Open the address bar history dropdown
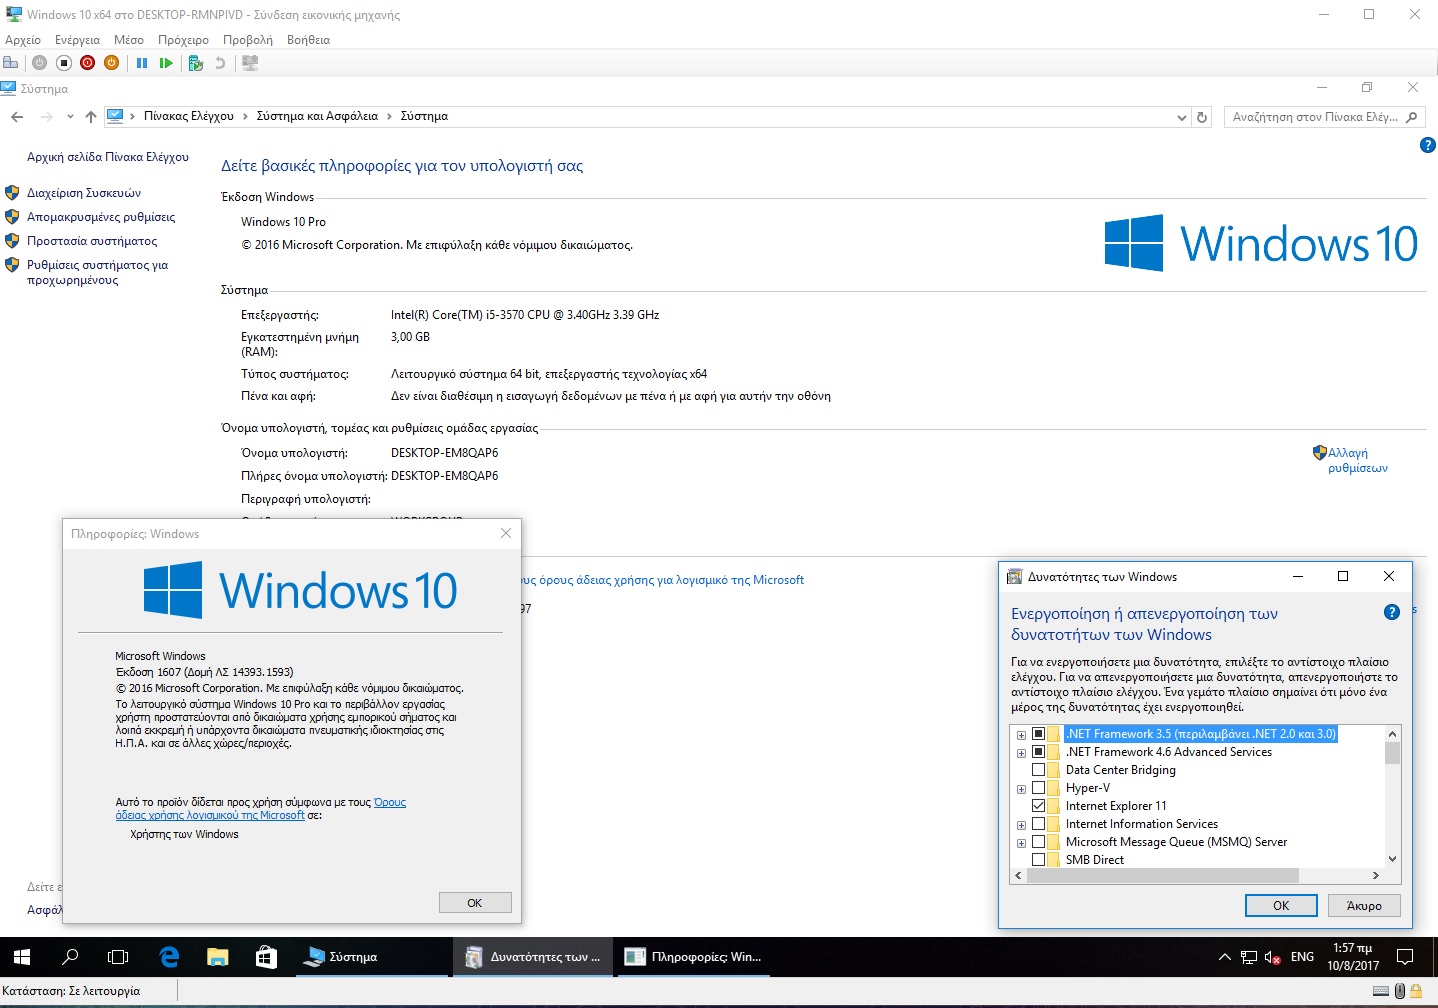This screenshot has height=1008, width=1438. (1181, 117)
